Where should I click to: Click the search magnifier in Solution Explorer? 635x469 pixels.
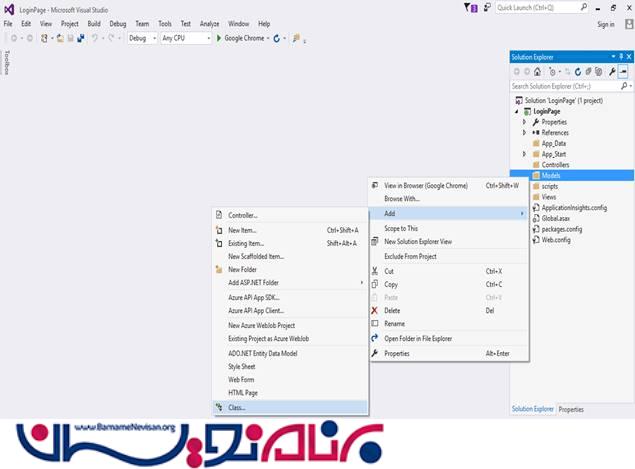[x=624, y=86]
